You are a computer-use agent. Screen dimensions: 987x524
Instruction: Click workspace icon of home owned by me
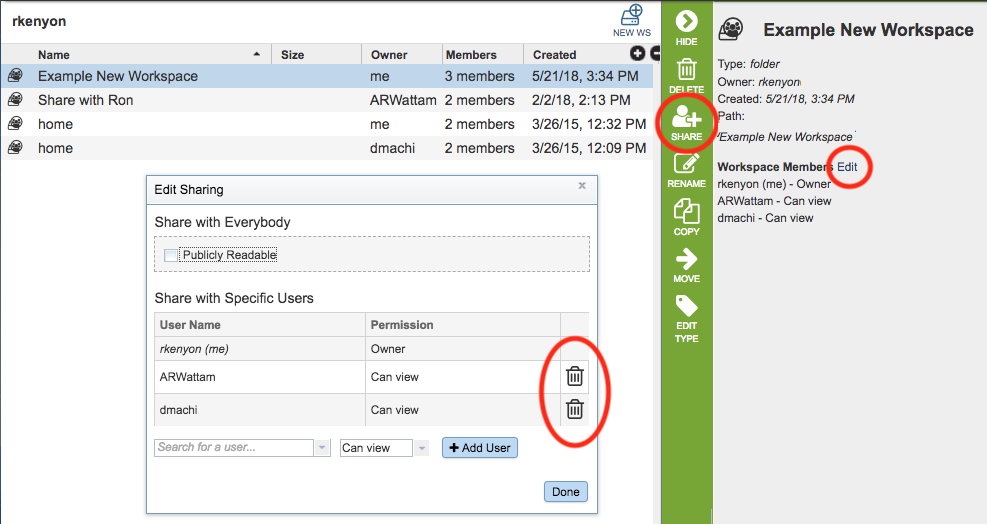pos(15,123)
